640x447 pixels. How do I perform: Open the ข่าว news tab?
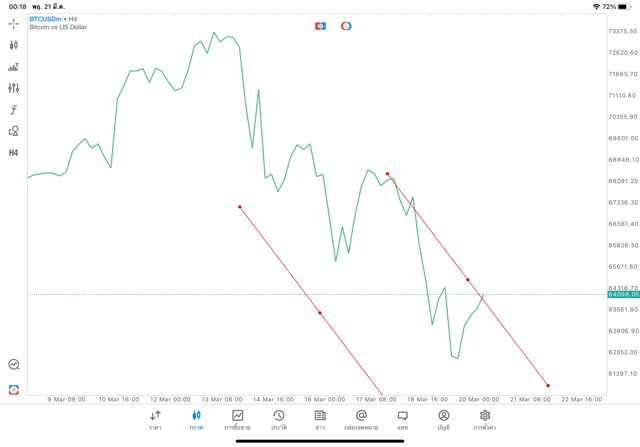click(320, 420)
